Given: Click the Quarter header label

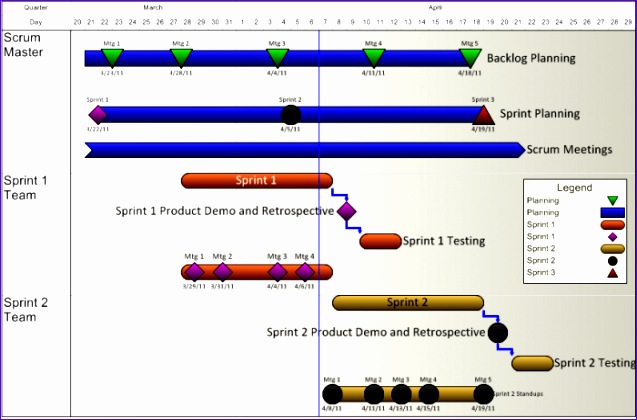Looking at the screenshot, I should click(x=36, y=7).
